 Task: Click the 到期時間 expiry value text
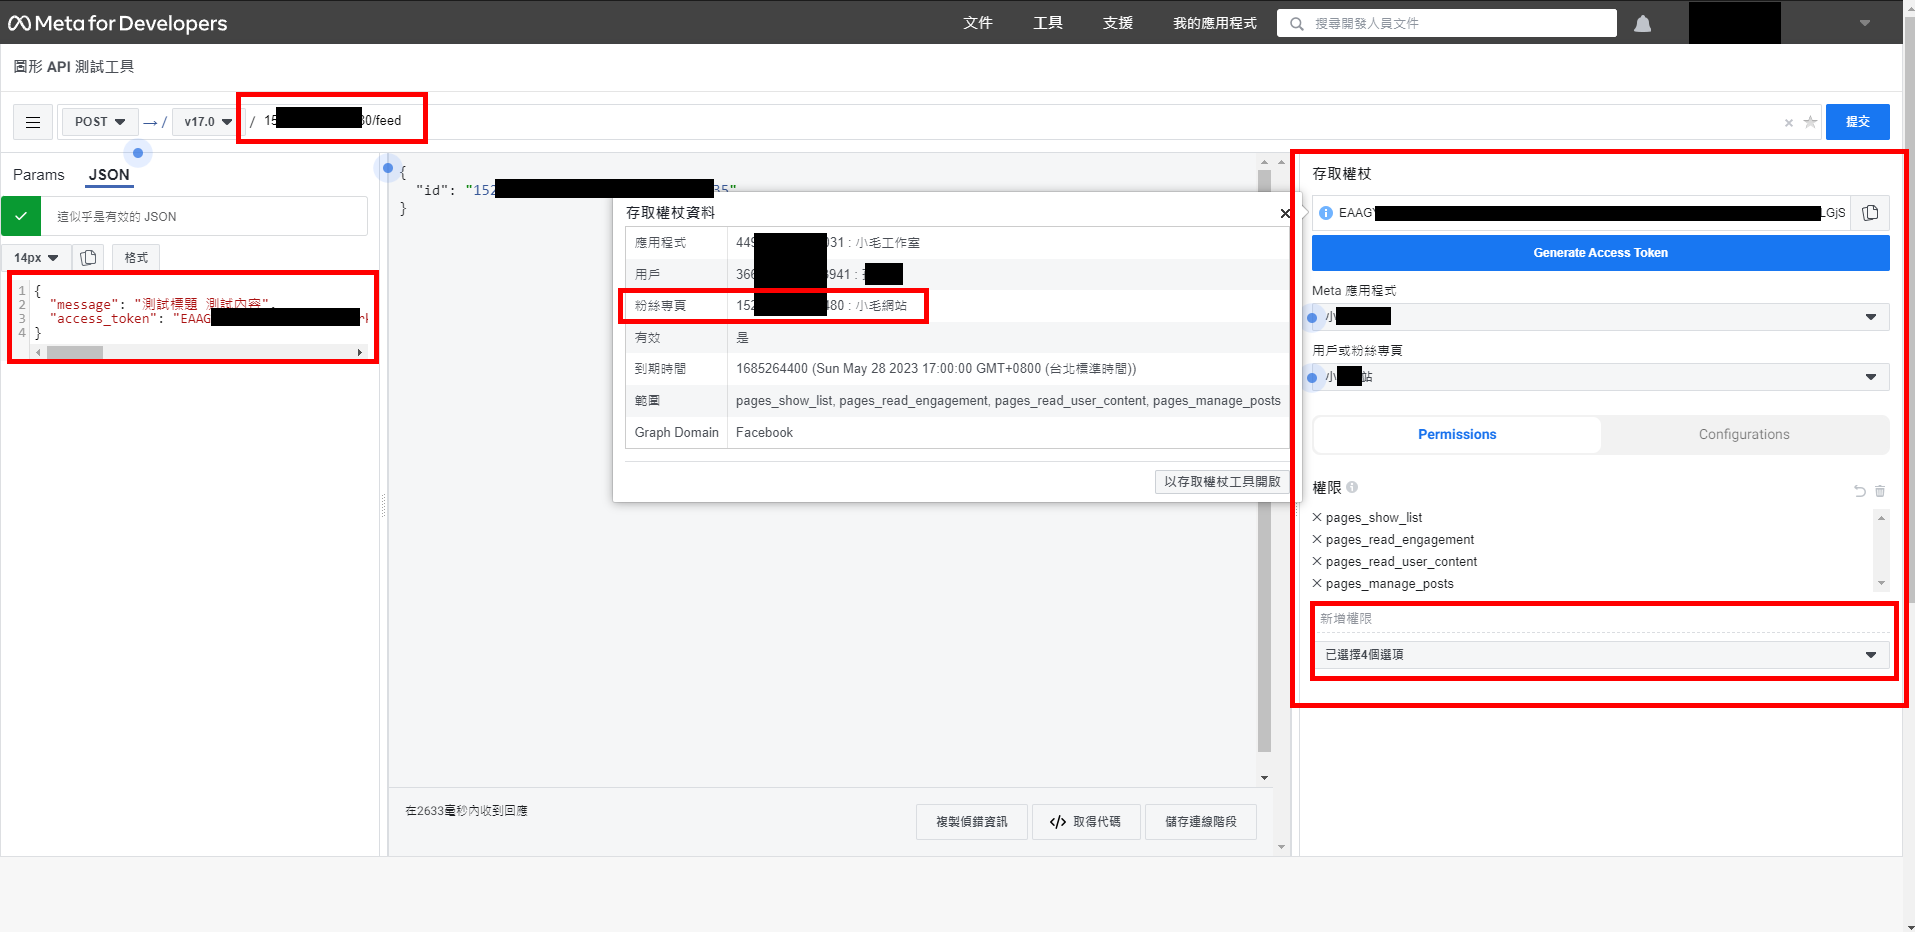coord(936,369)
